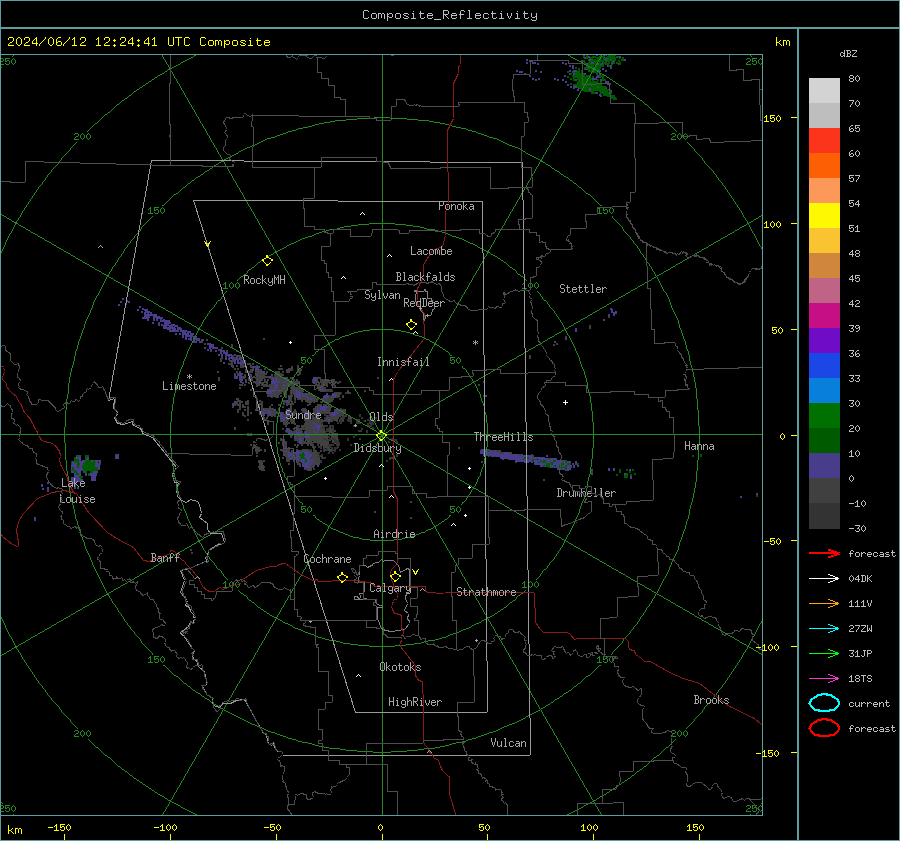Click the Drumheller map label
The image size is (900, 841).
[x=586, y=493]
